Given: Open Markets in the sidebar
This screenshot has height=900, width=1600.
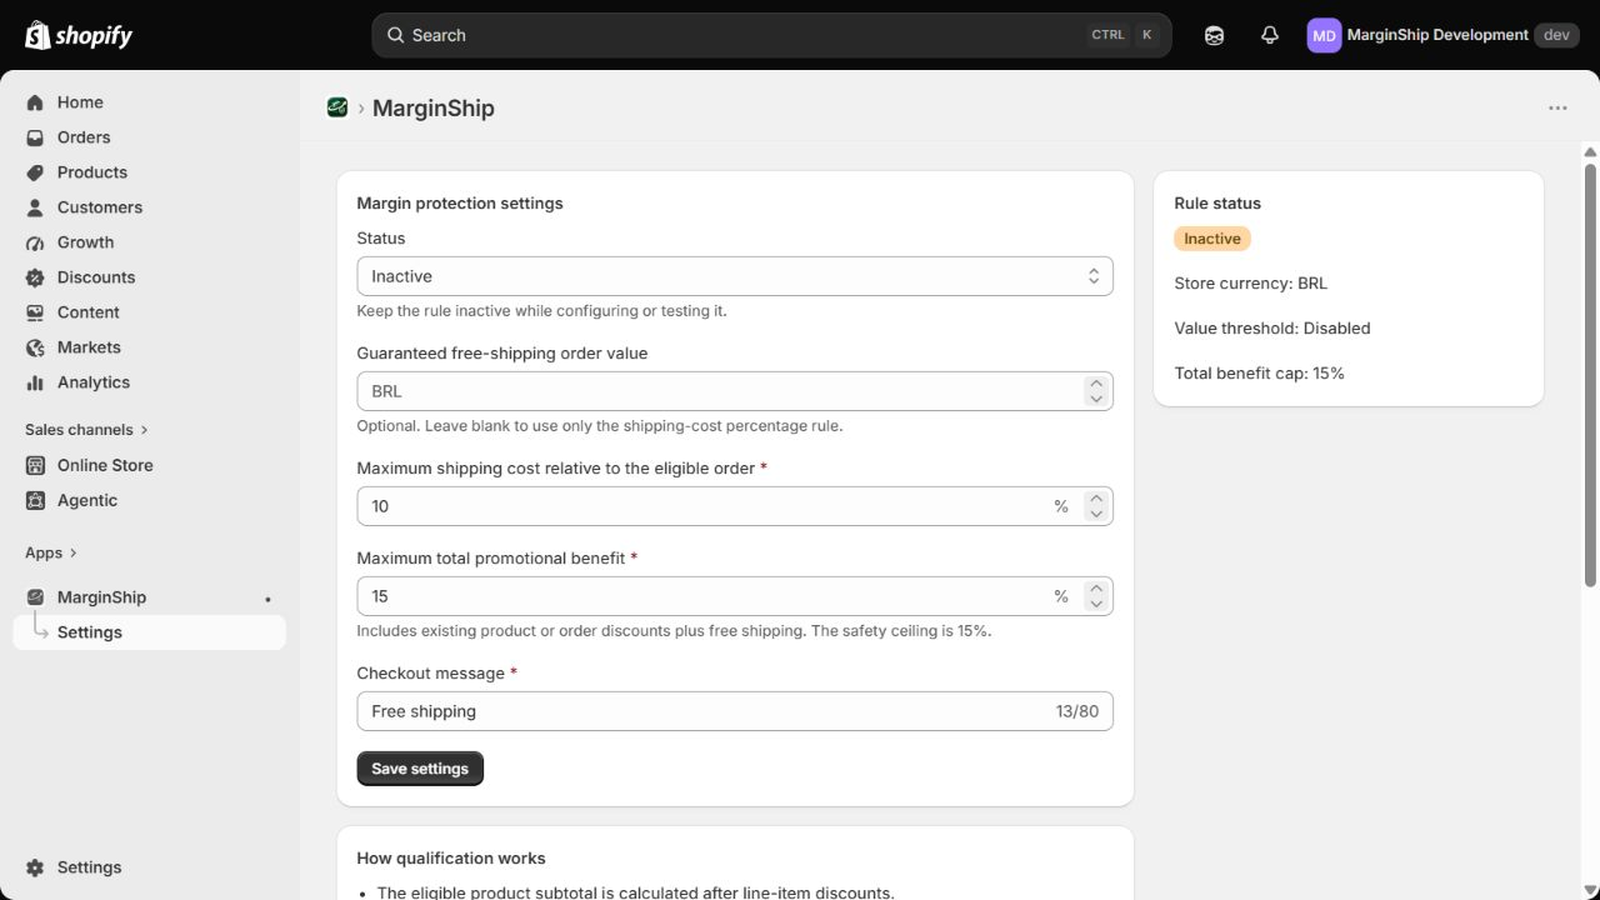Looking at the screenshot, I should click(150, 347).
